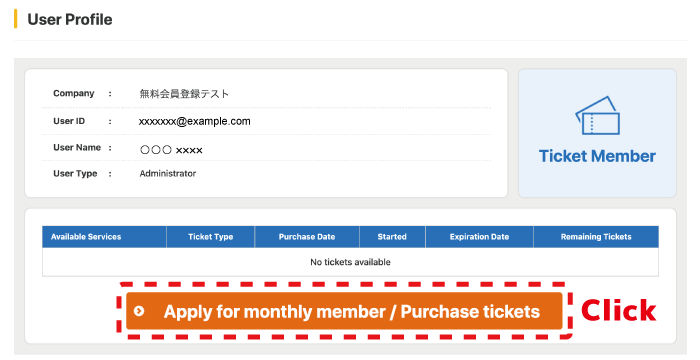The width and height of the screenshot is (700, 360).
Task: Click the Remaining Tickets column header
Action: (596, 237)
